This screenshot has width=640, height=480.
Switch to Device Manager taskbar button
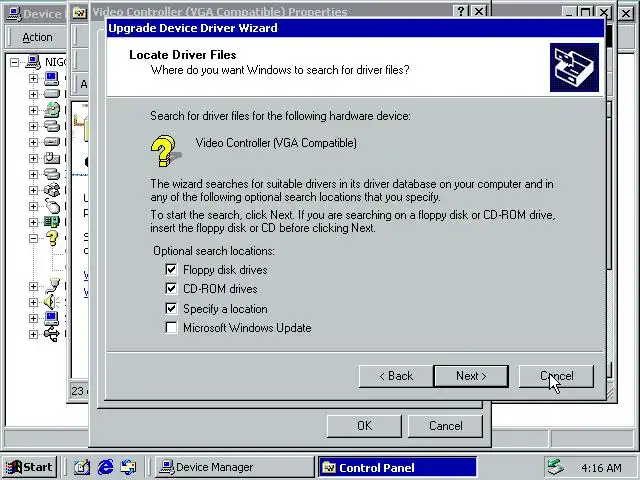pyautogui.click(x=235, y=467)
